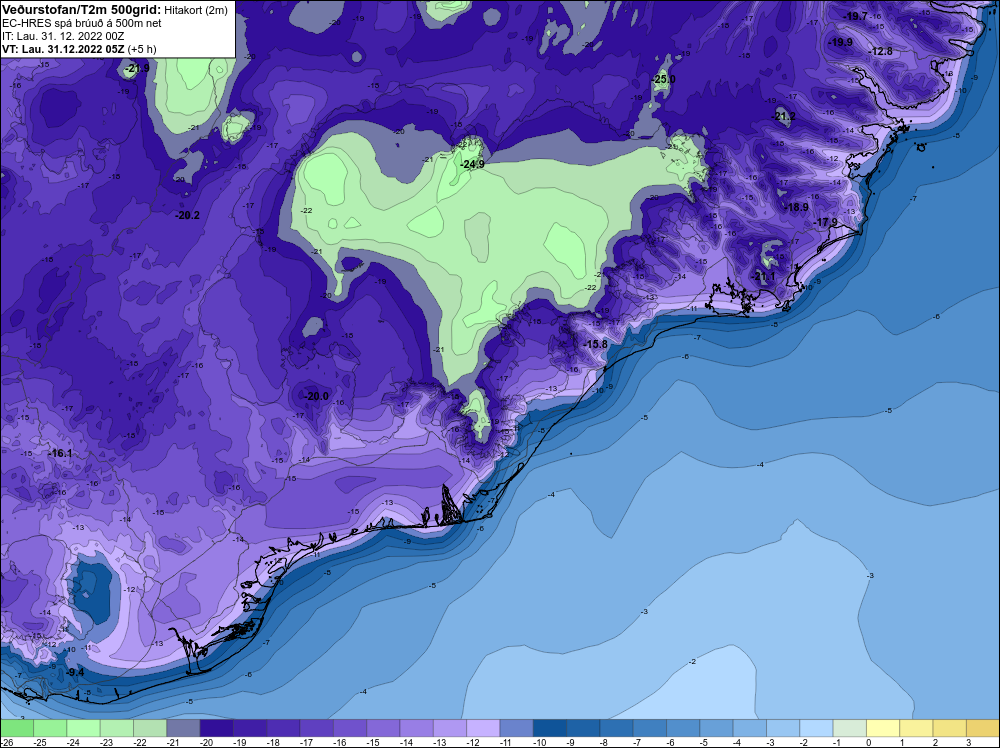
Task: Click the bold '-9.4' temperature reading
Action: click(x=75, y=673)
